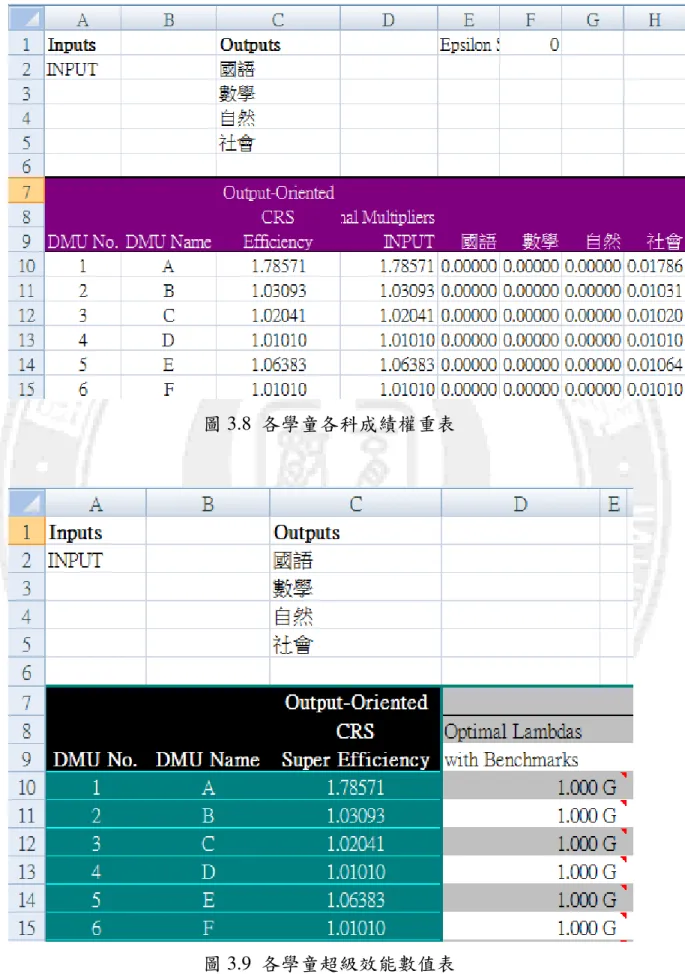This screenshot has height=974, width=685.
Task: Click the red comment marker on DMU A's lambda cell
Action: [624, 775]
